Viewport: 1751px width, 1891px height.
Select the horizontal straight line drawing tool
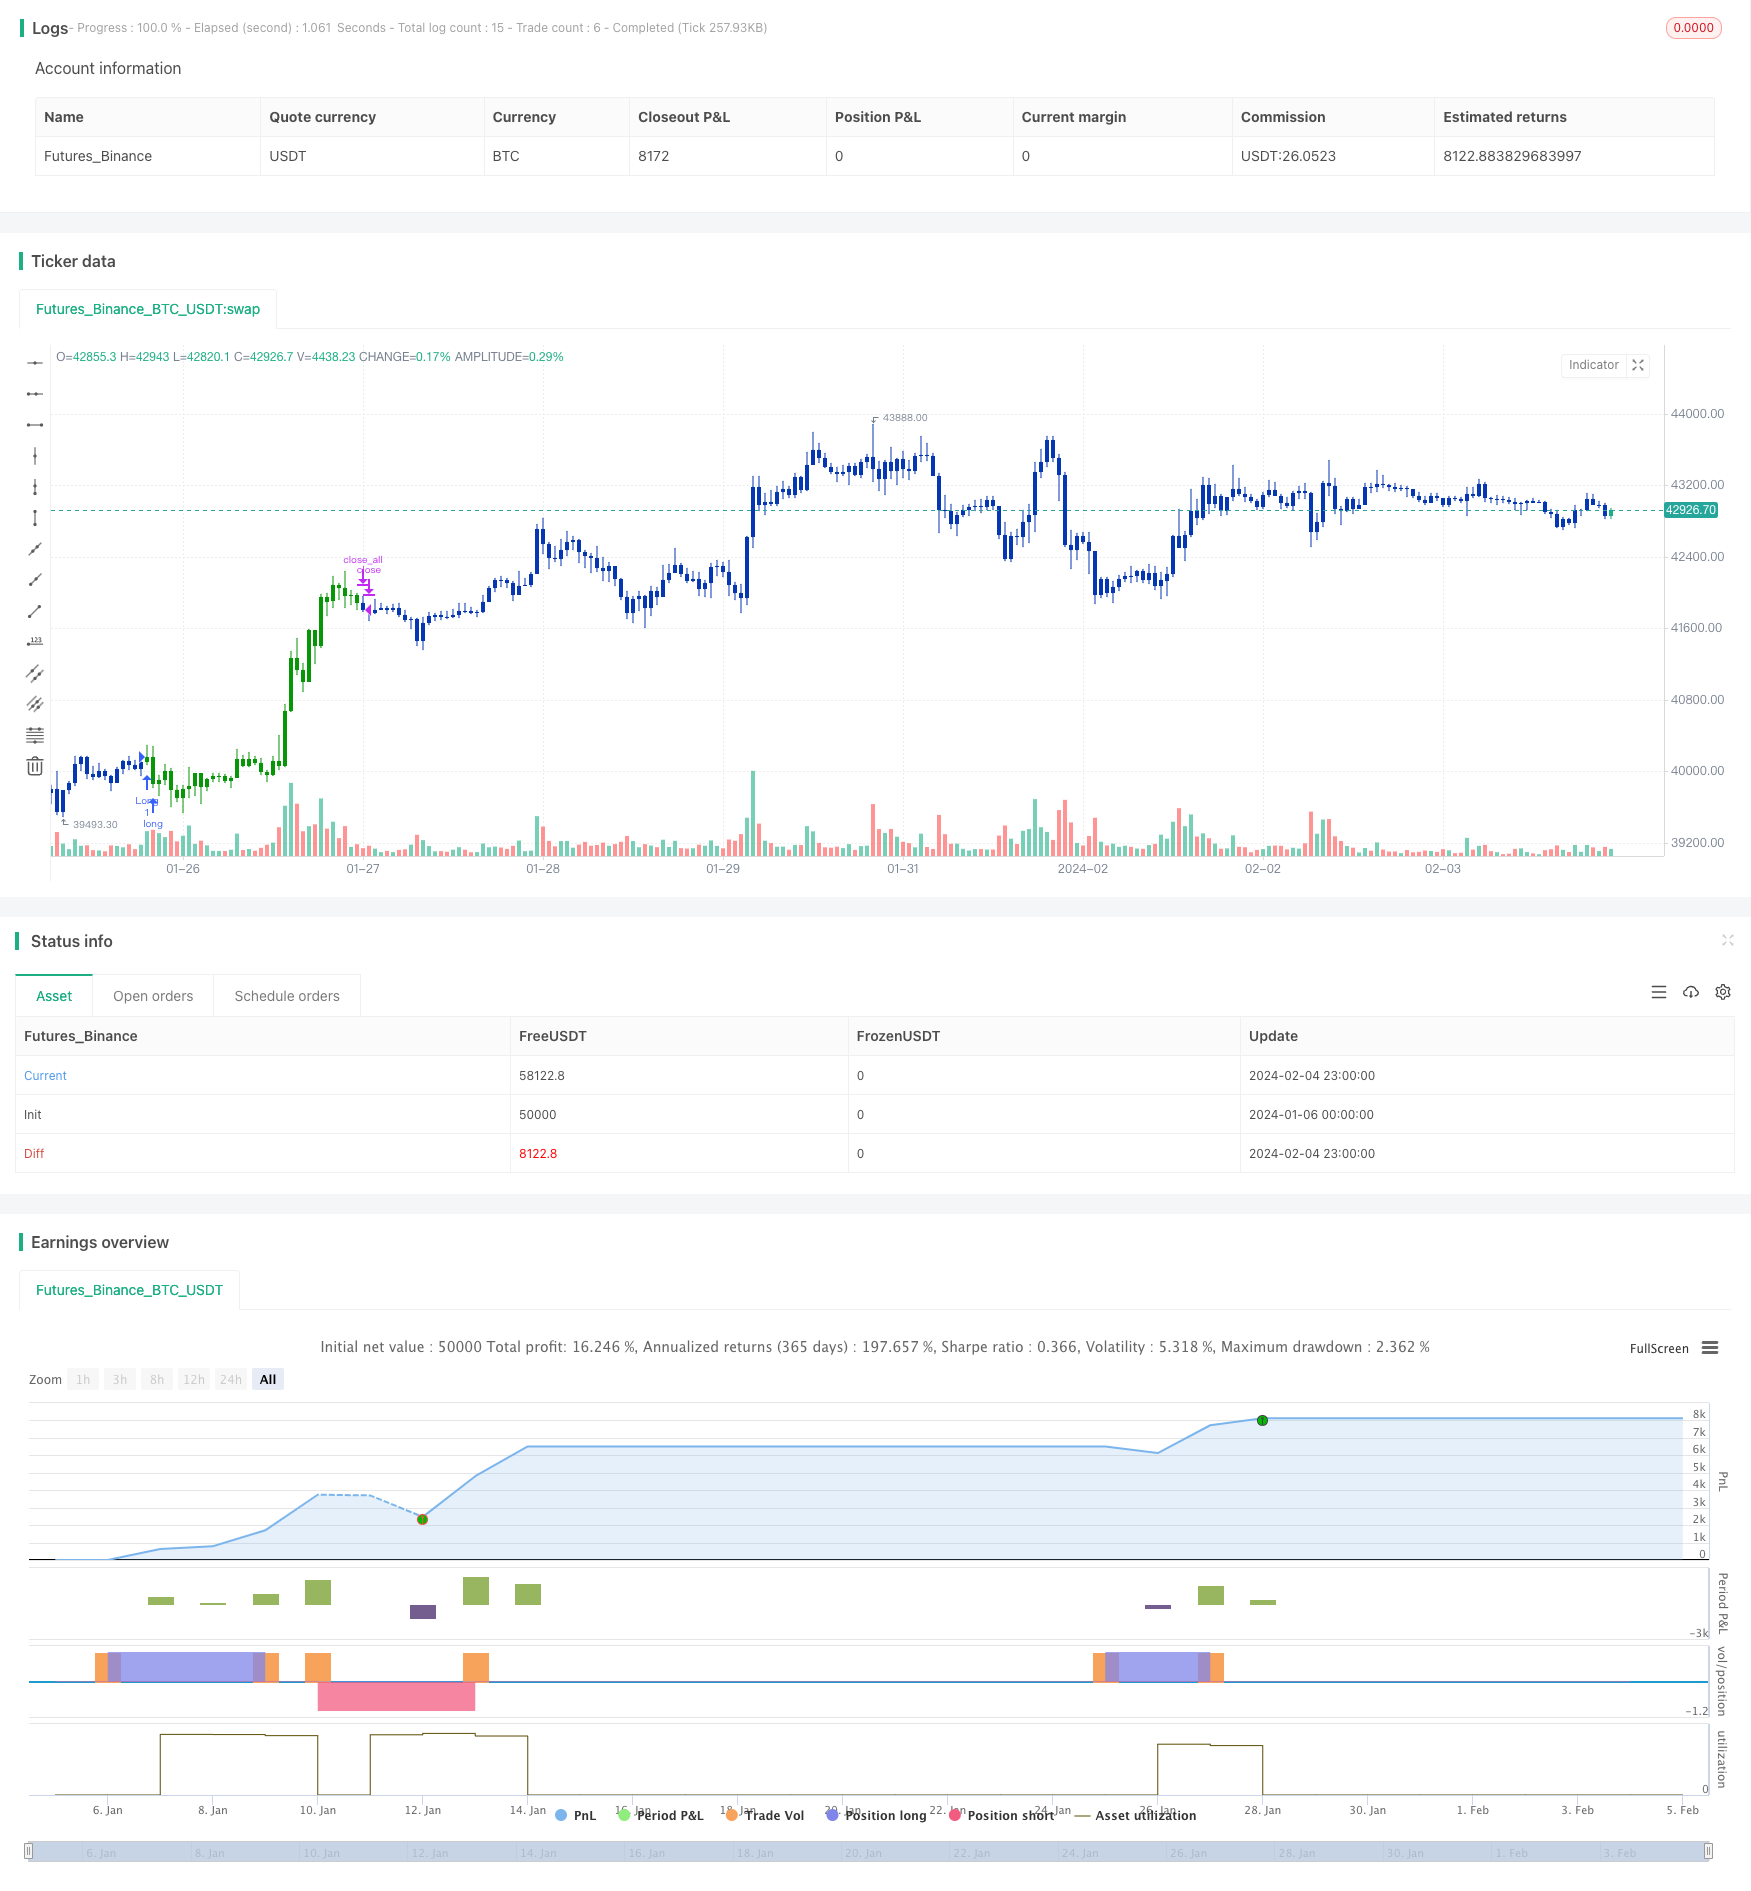35,363
